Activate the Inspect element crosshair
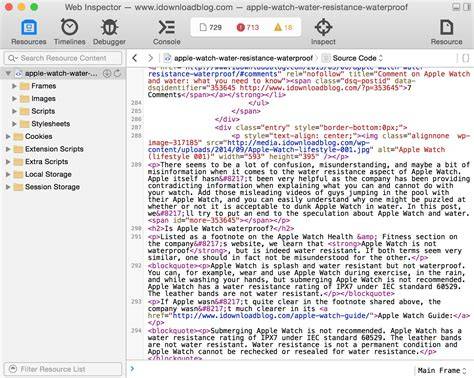474x378 pixels. (x=323, y=27)
